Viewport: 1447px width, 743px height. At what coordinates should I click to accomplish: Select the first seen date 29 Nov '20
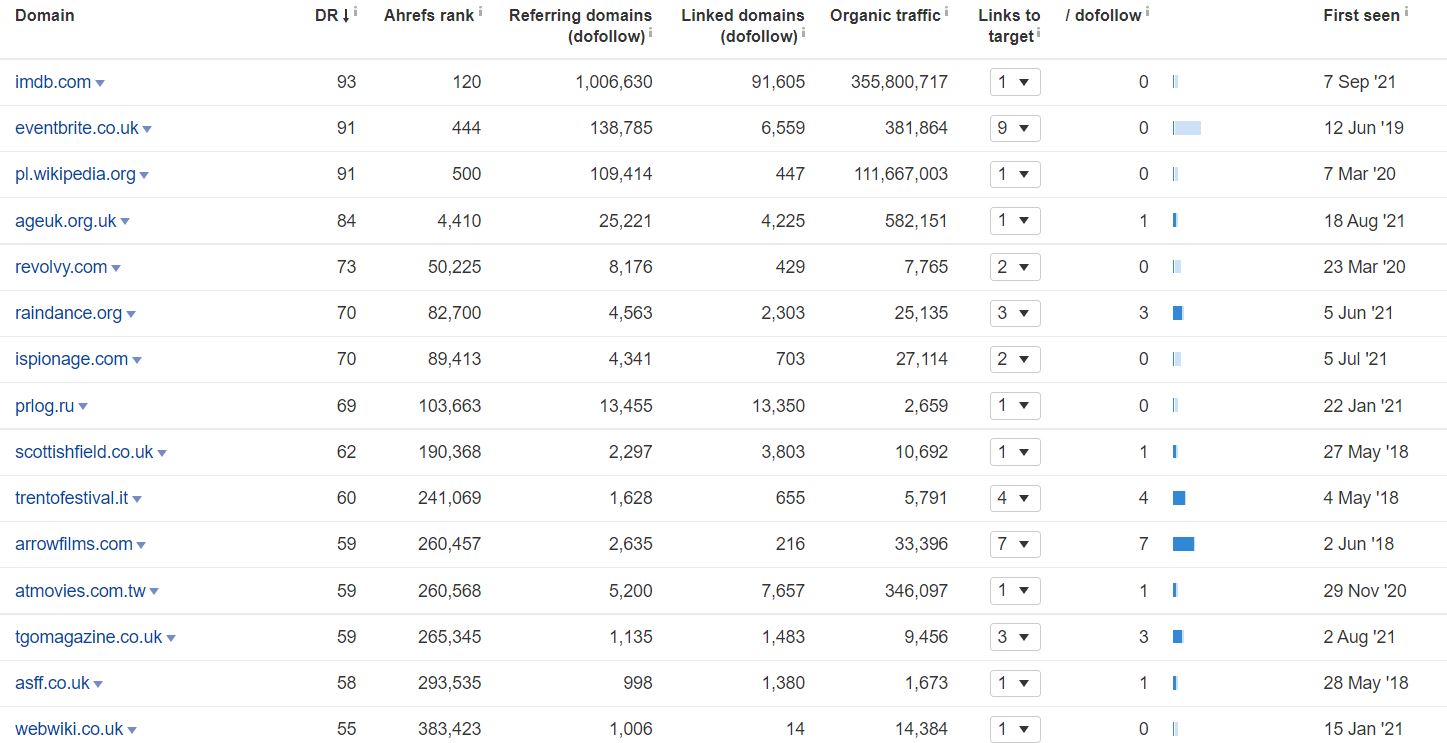[x=1365, y=591]
